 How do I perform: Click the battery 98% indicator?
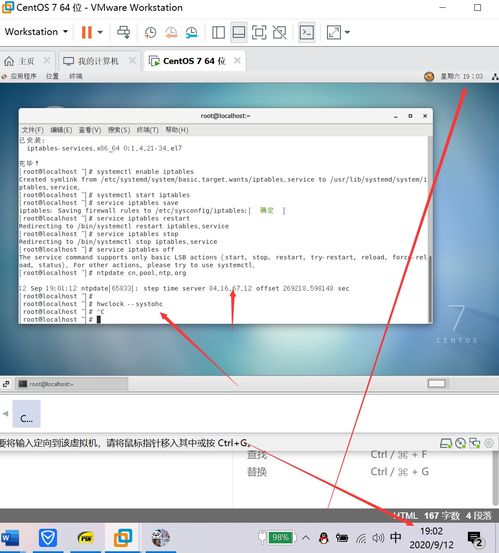[x=281, y=537]
